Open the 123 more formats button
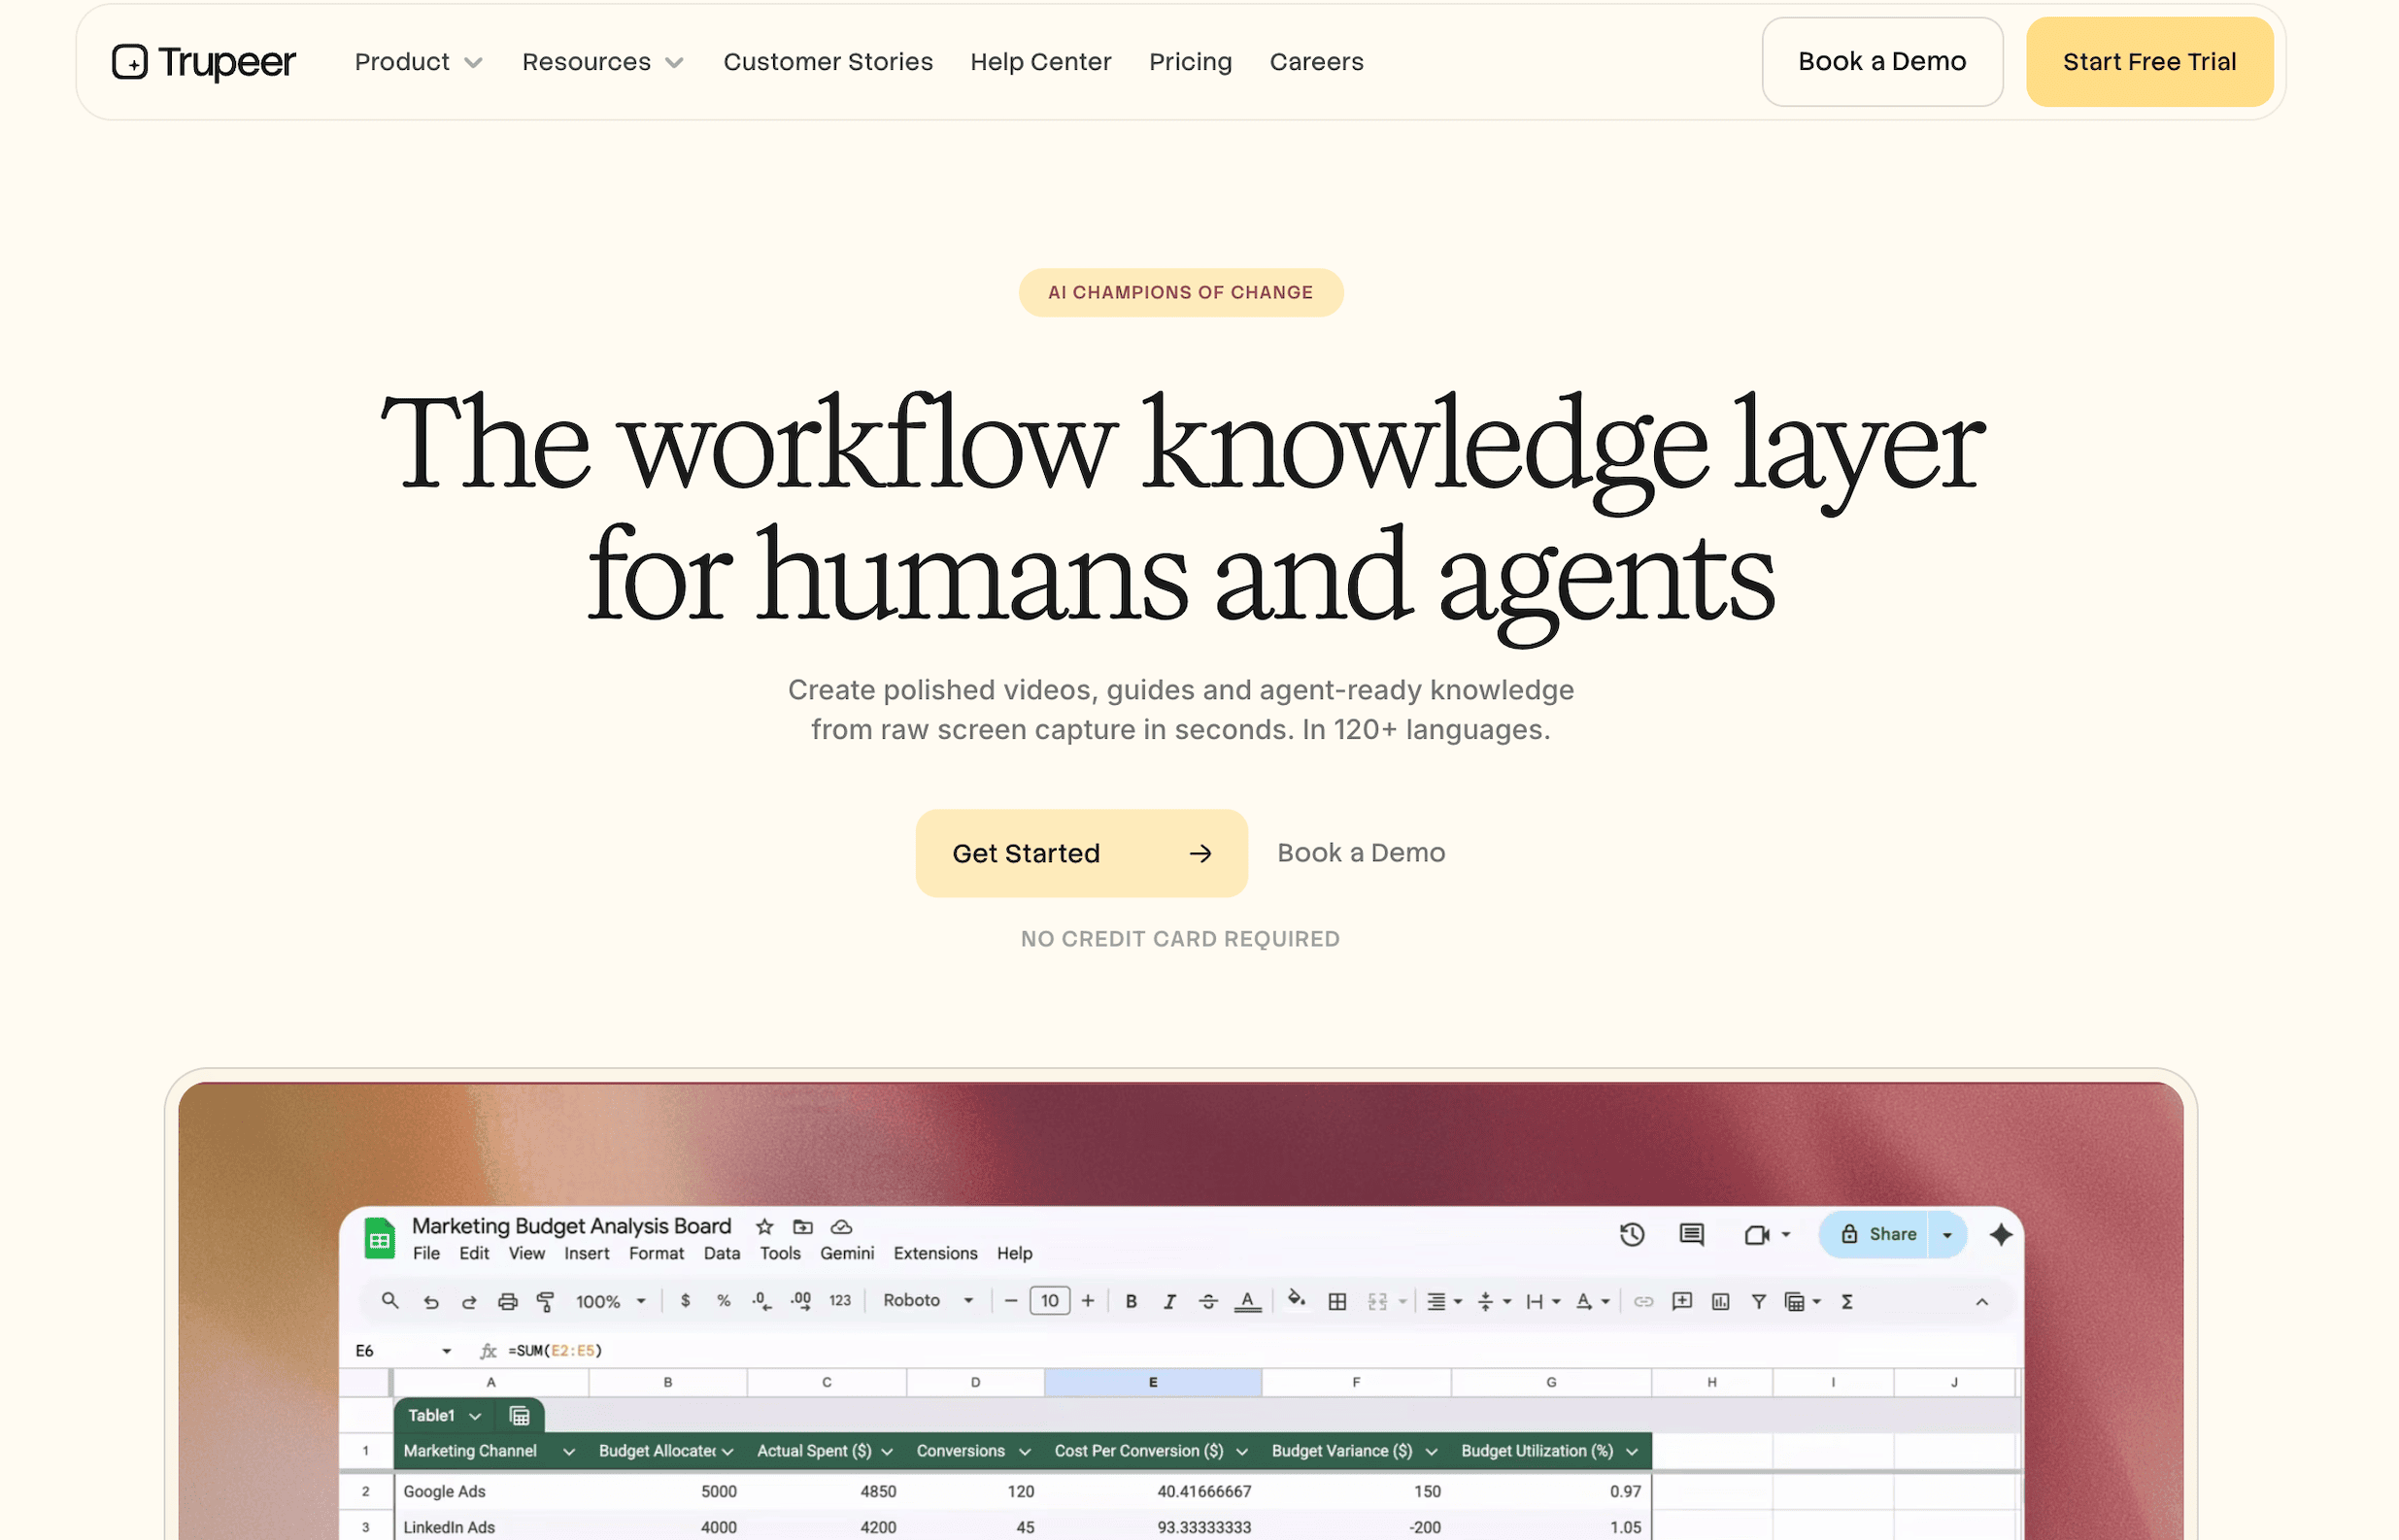2399x1540 pixels. [840, 1301]
